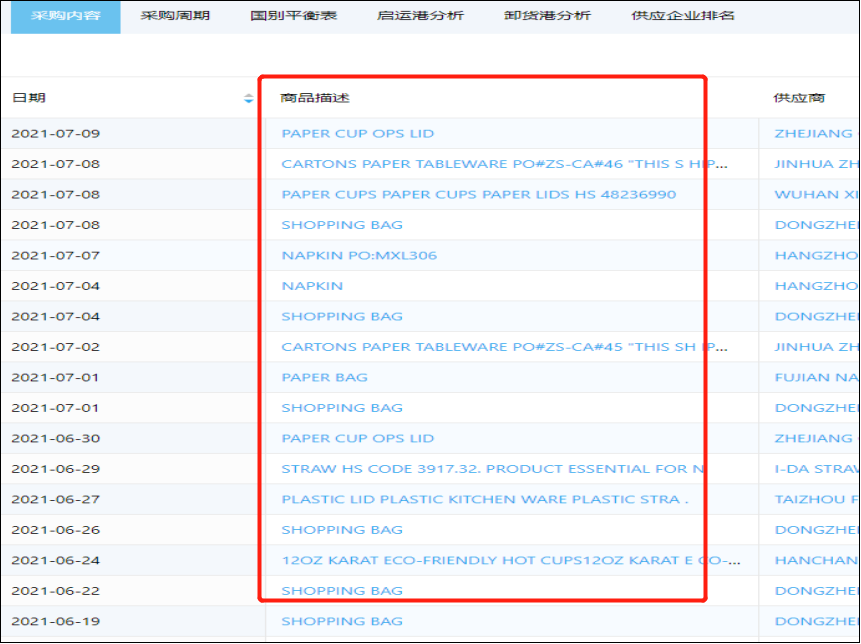Open the PAPER BAG description link

[325, 378]
